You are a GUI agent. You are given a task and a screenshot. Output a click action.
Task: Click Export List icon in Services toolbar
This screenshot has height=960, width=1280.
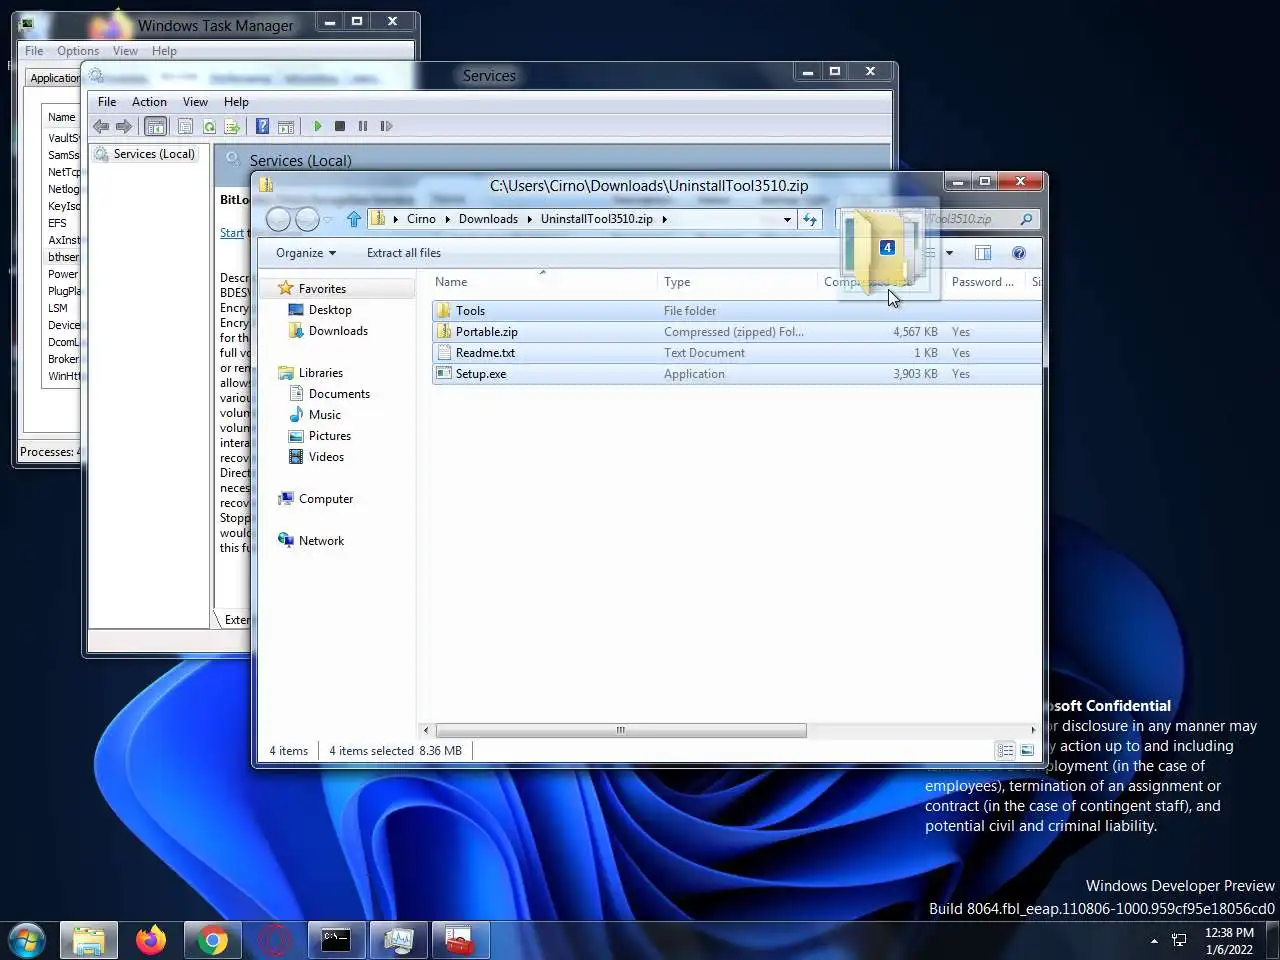pos(232,126)
